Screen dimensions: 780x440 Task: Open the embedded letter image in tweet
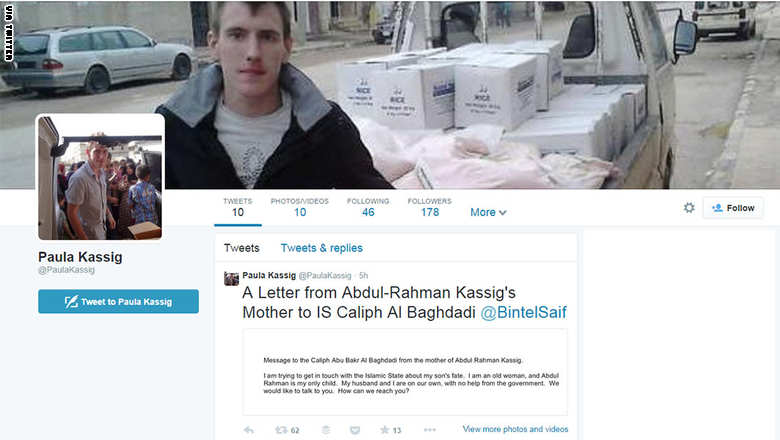tap(405, 372)
